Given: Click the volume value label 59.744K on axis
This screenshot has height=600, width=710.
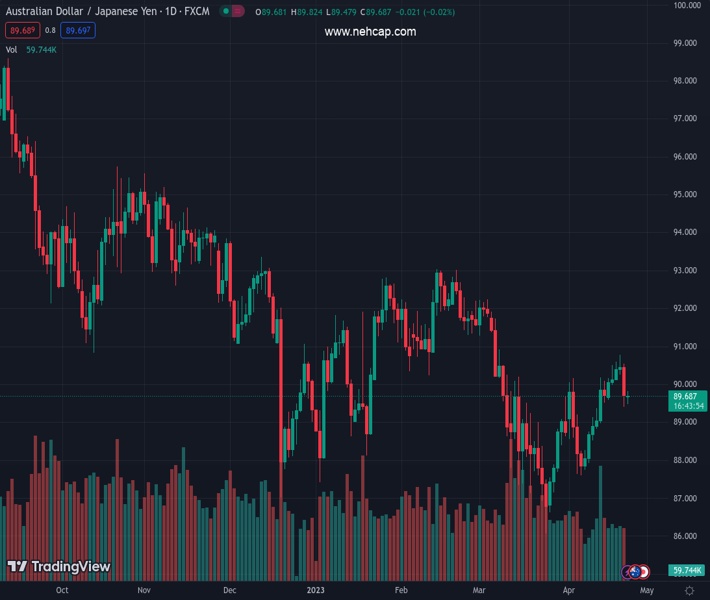Looking at the screenshot, I should pos(686,570).
